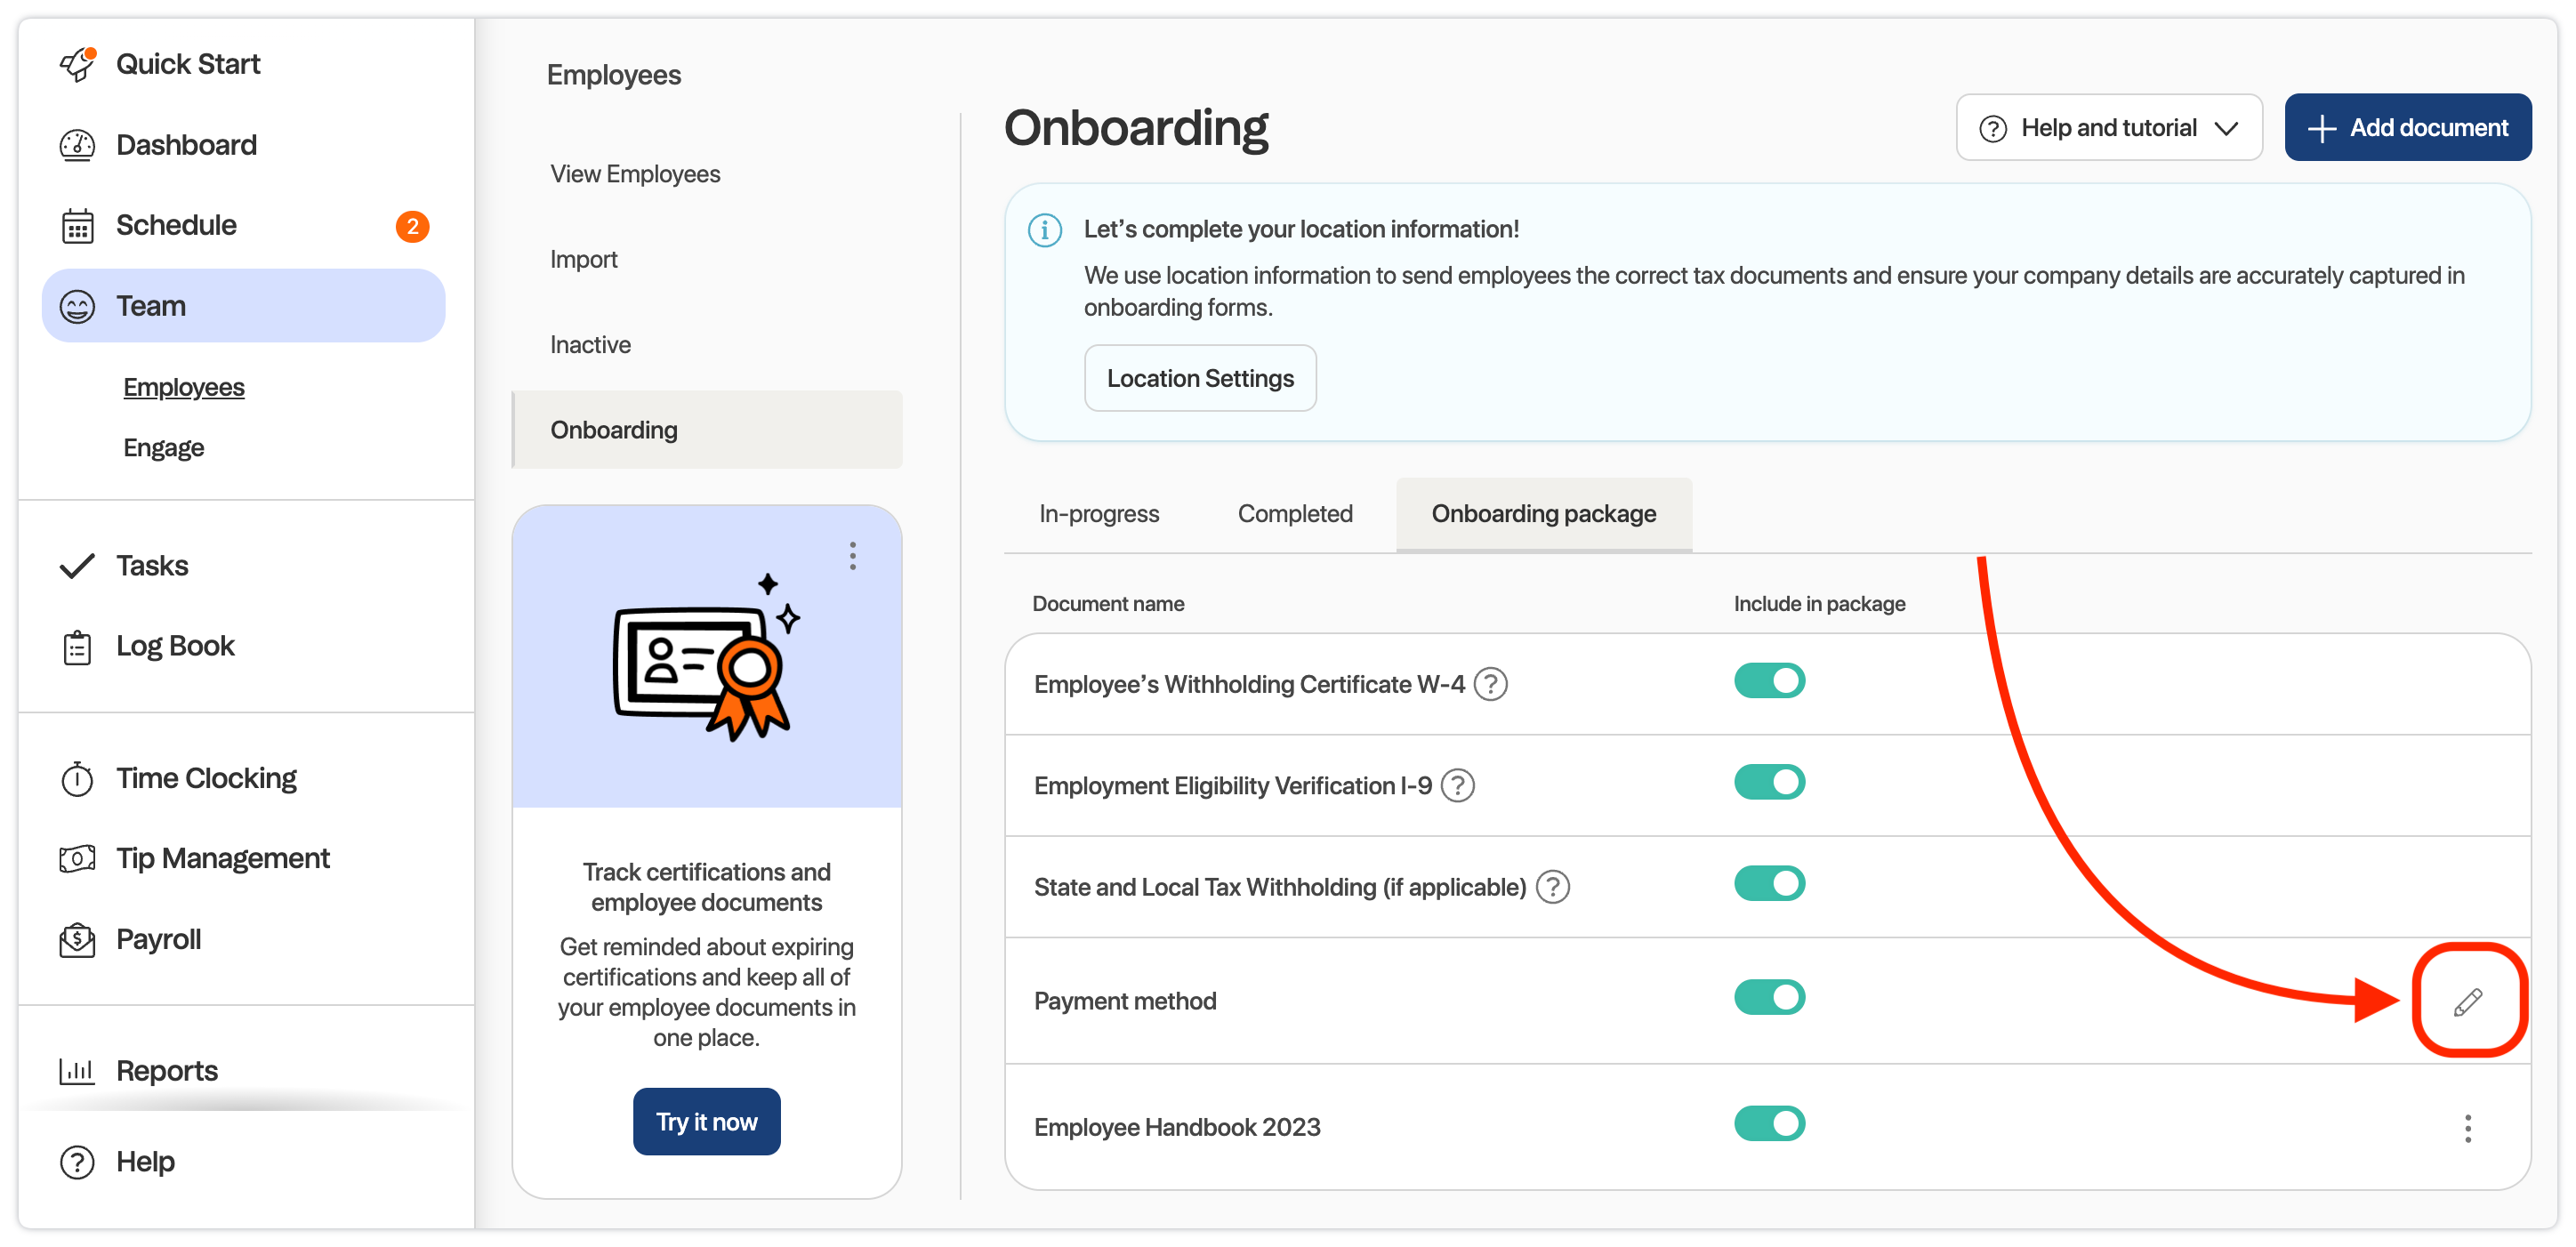
Task: Open three-dot menu for Employee Handbook 2023
Action: (x=2467, y=1128)
